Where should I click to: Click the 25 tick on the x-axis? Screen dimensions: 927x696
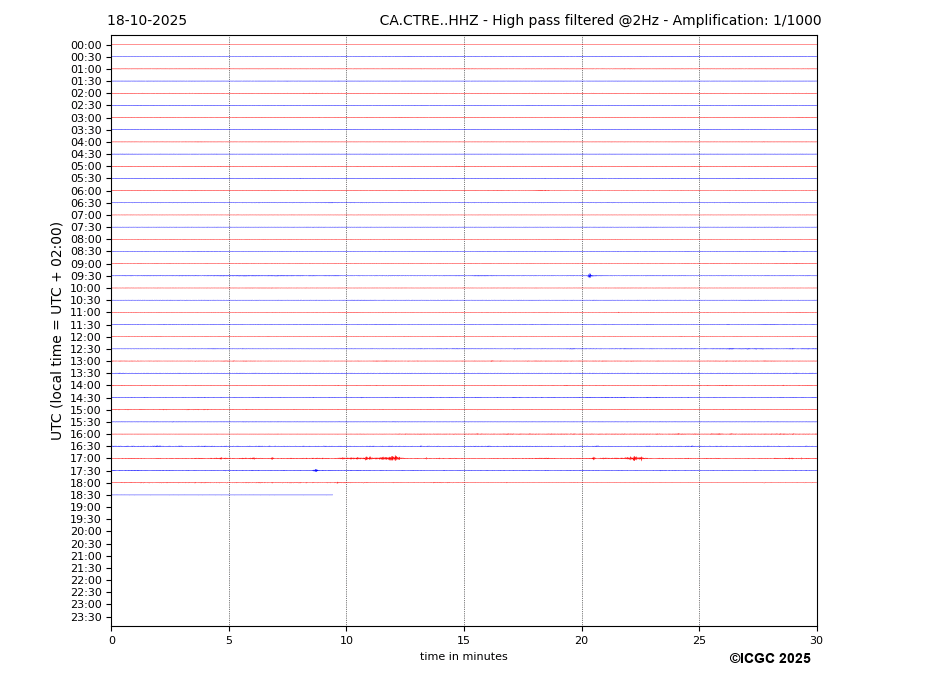click(699, 640)
